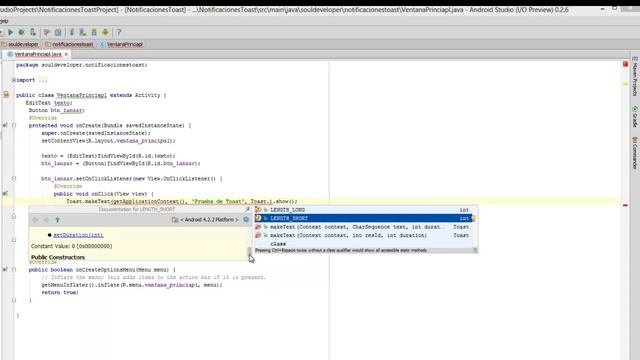640x360 pixels.
Task: Collapse the onCreate method fold marker
Action: click(x=13, y=125)
